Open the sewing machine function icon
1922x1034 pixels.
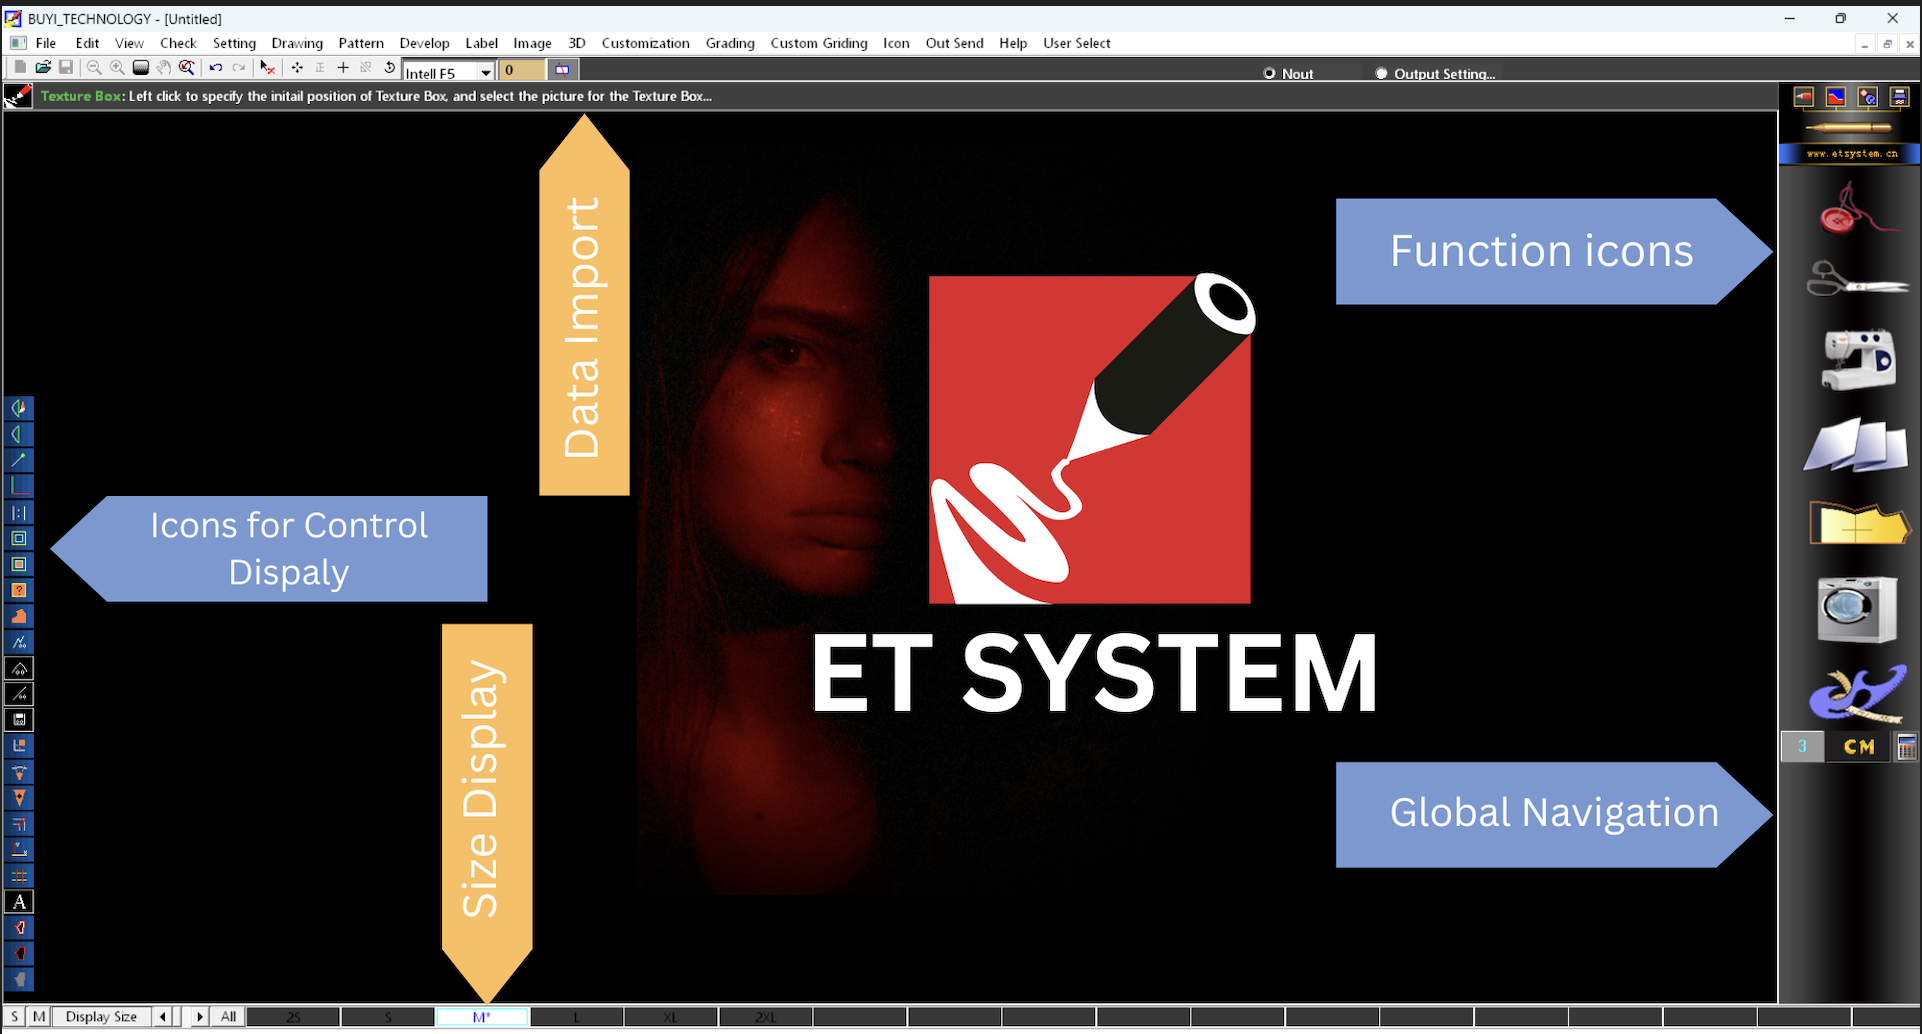point(1857,360)
